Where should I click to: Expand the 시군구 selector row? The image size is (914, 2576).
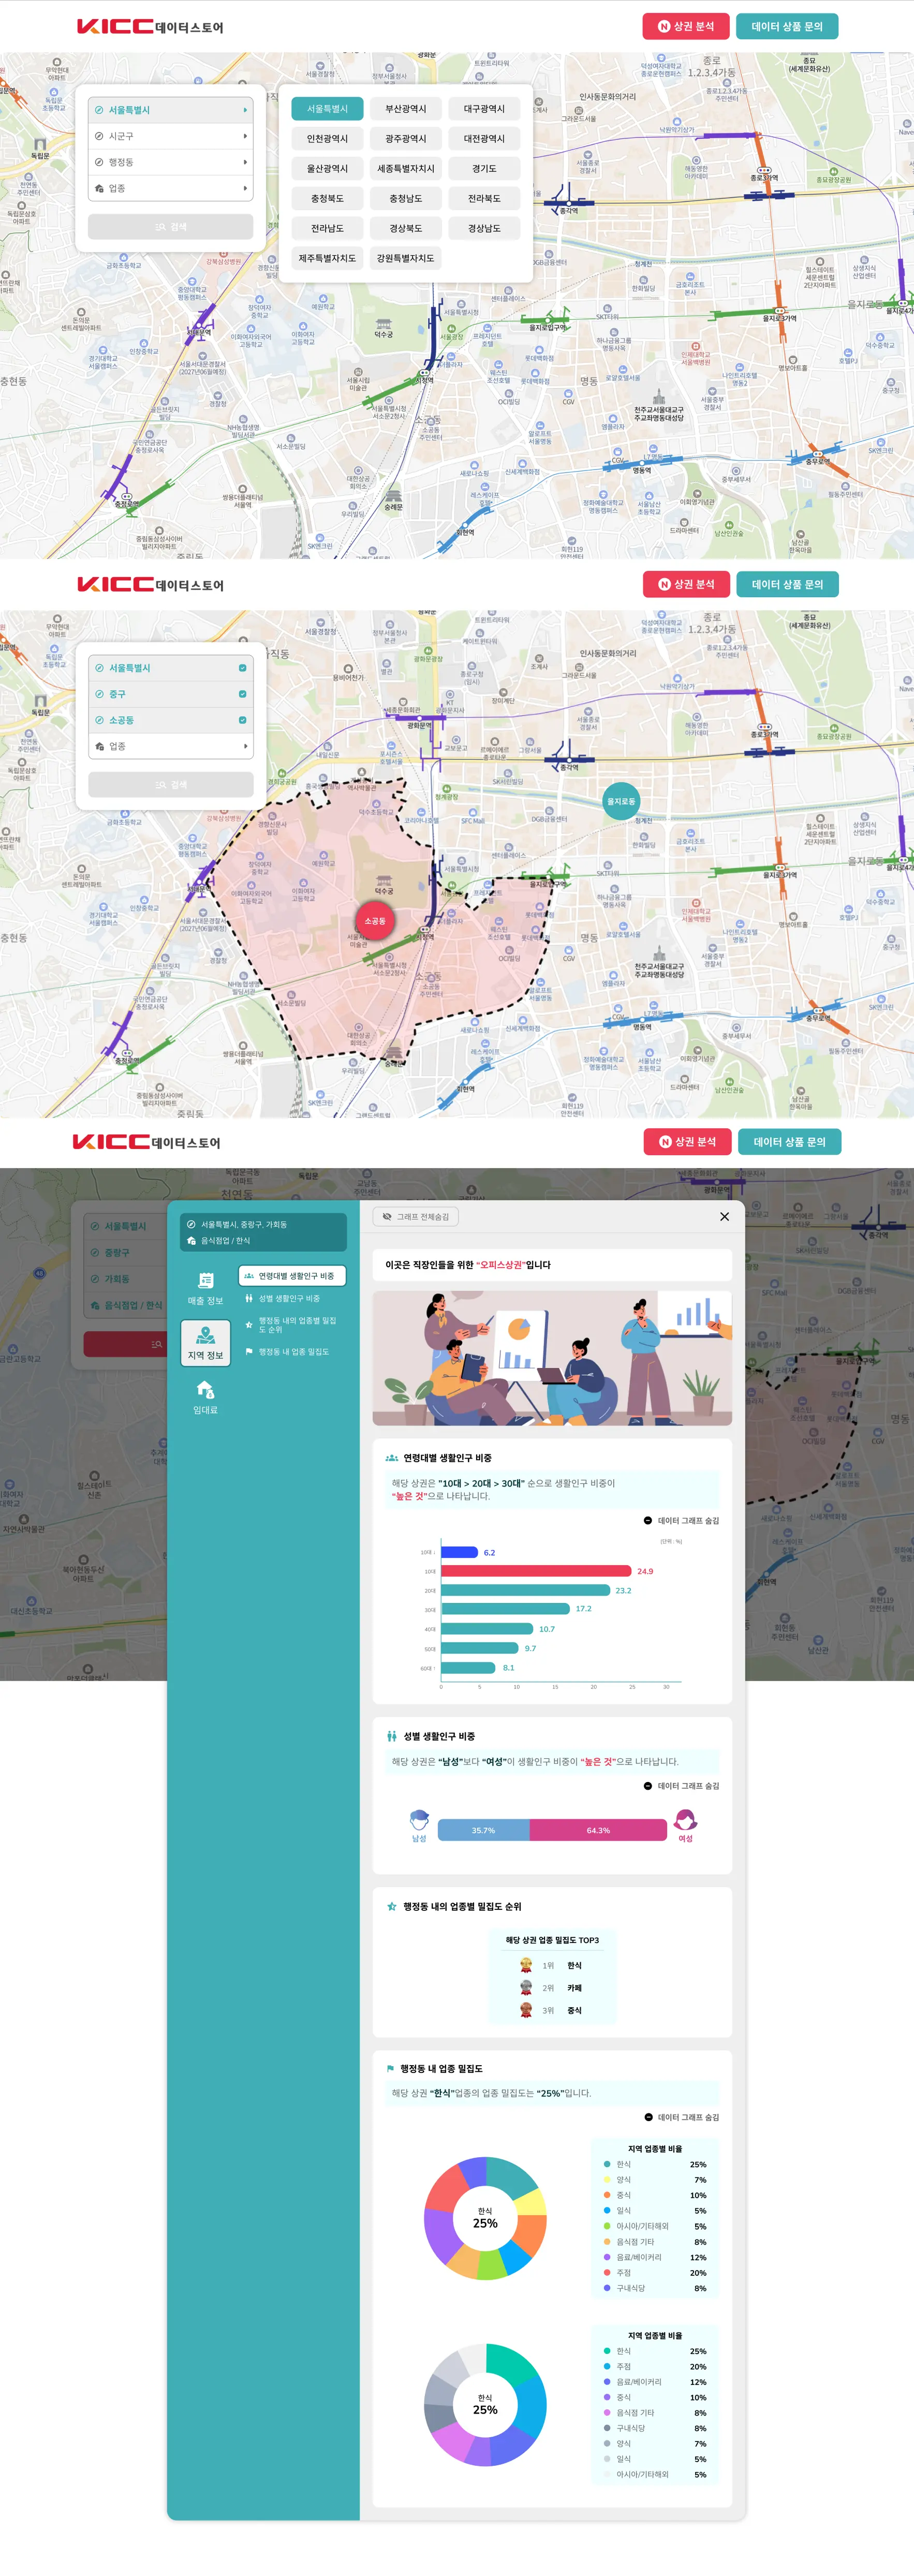[170, 136]
